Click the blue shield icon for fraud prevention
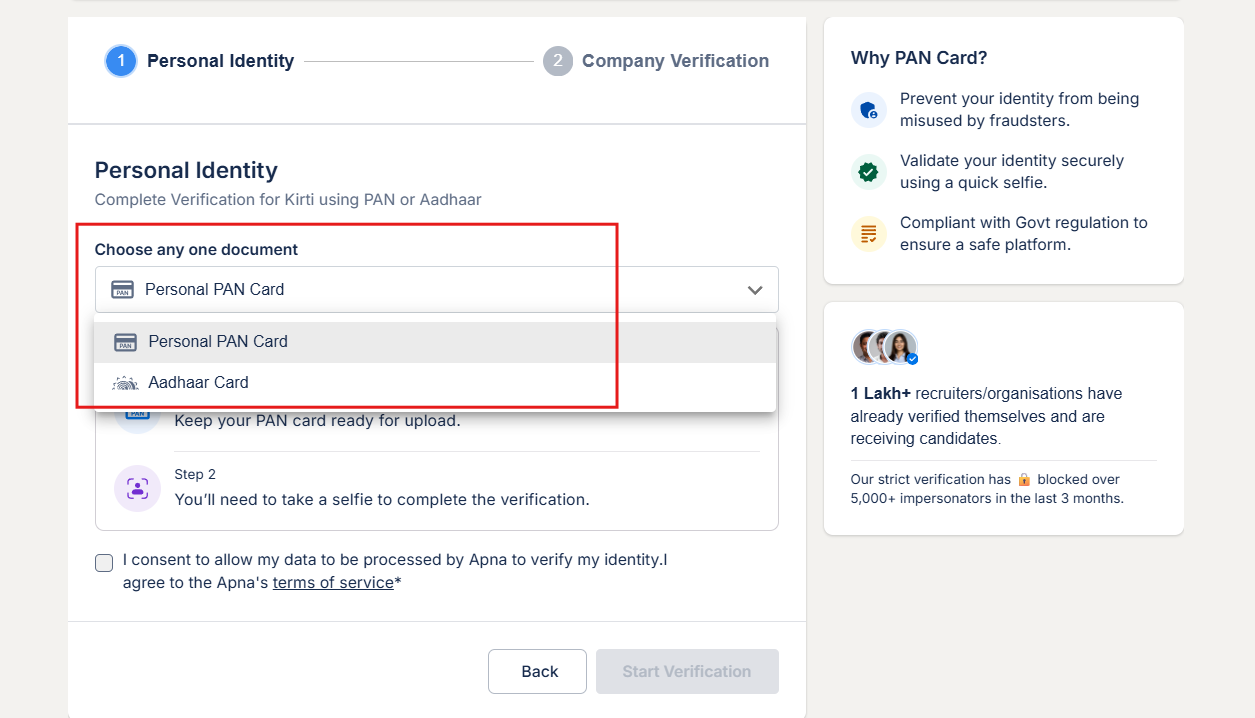 (868, 110)
